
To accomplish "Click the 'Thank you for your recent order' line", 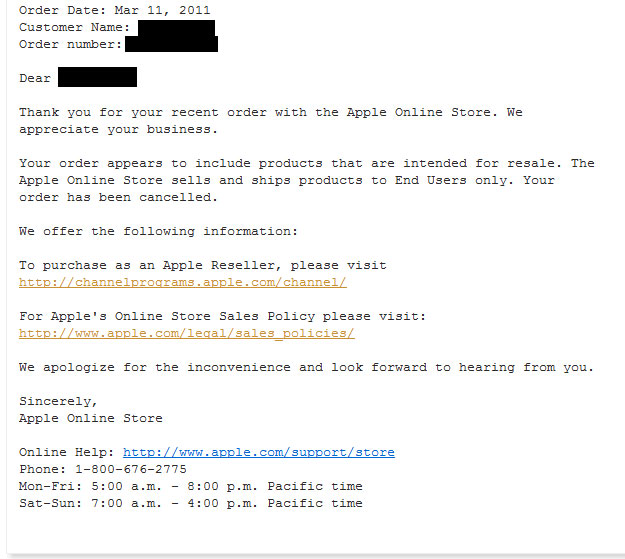I will (270, 113).
